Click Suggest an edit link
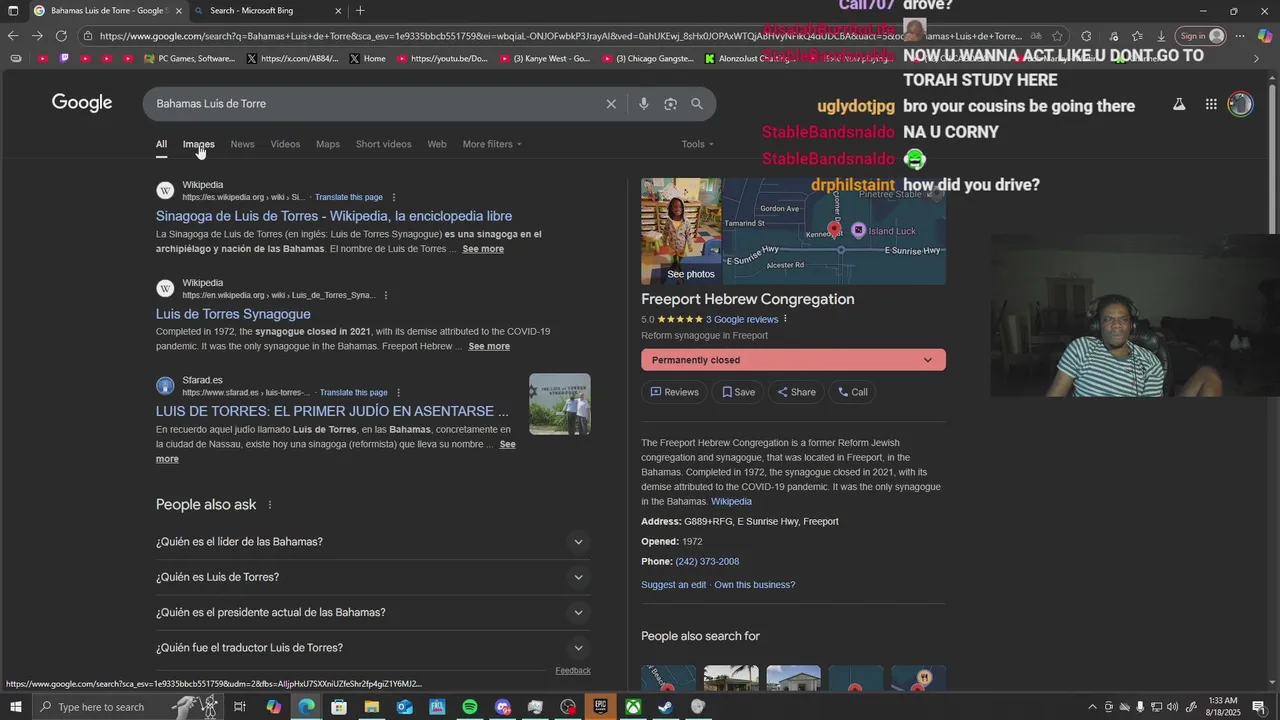The height and width of the screenshot is (720, 1280). pos(673,585)
